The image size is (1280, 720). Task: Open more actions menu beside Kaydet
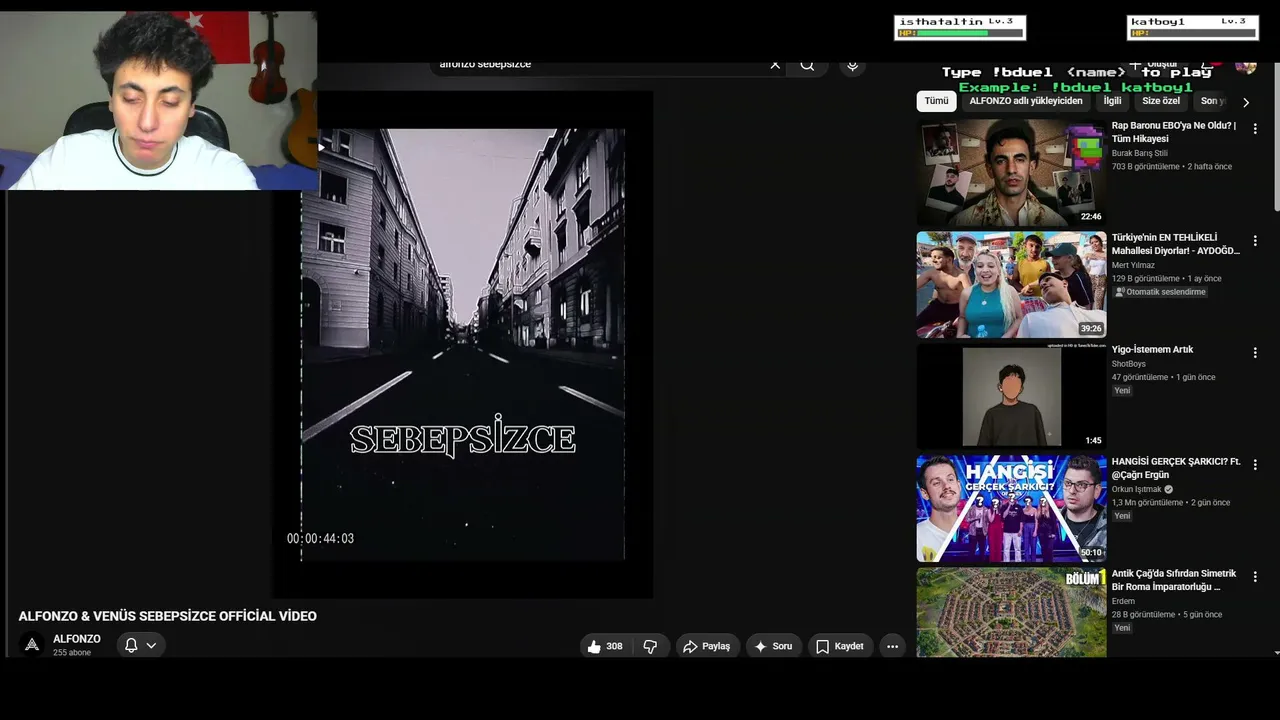click(892, 646)
